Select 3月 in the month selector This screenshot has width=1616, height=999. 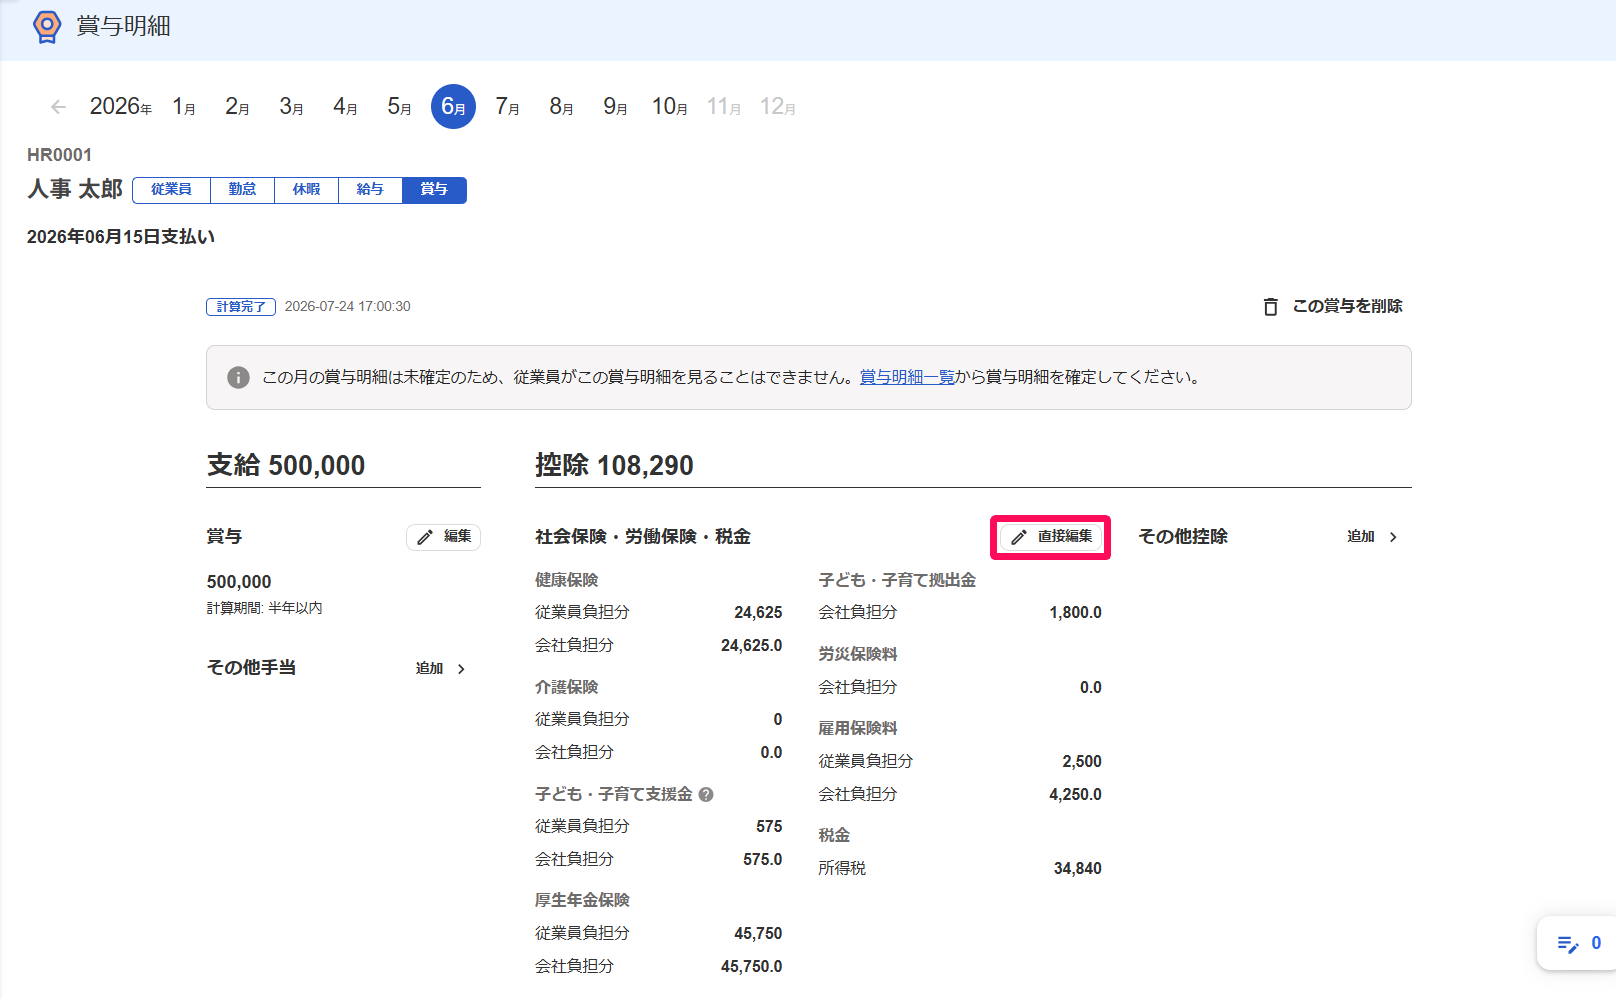291,107
